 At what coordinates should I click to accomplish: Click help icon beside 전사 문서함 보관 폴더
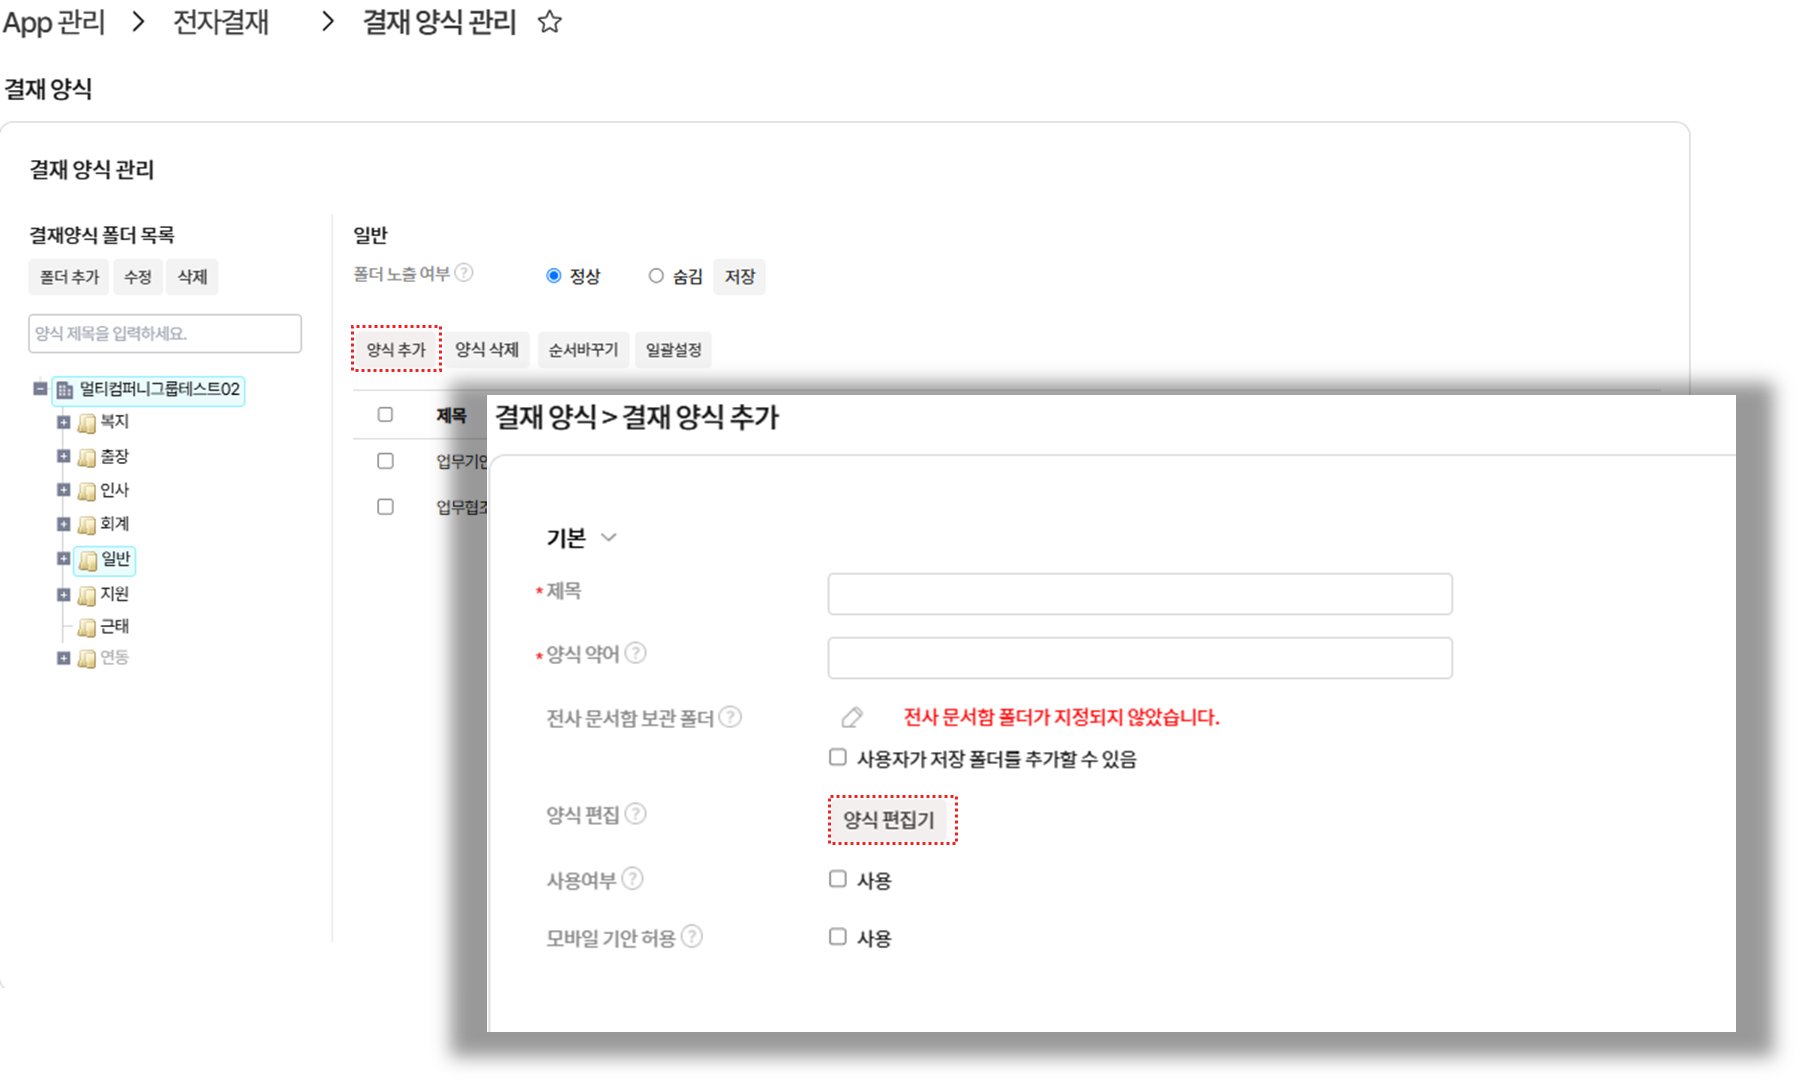(731, 717)
